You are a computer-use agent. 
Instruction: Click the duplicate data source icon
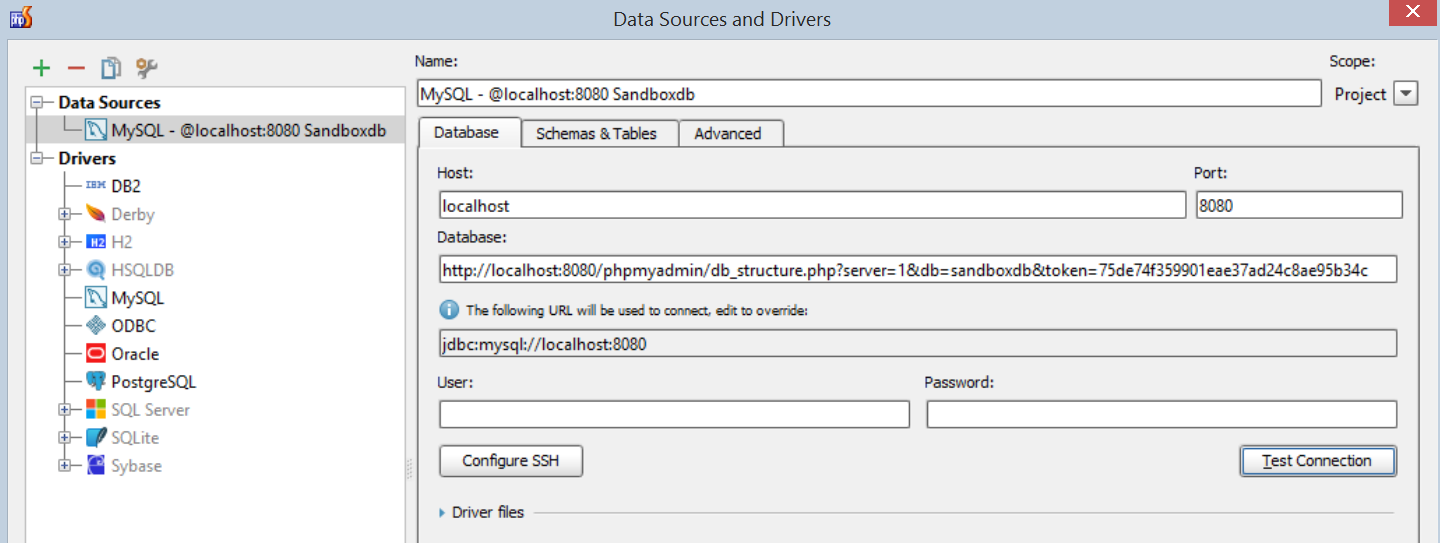click(111, 68)
